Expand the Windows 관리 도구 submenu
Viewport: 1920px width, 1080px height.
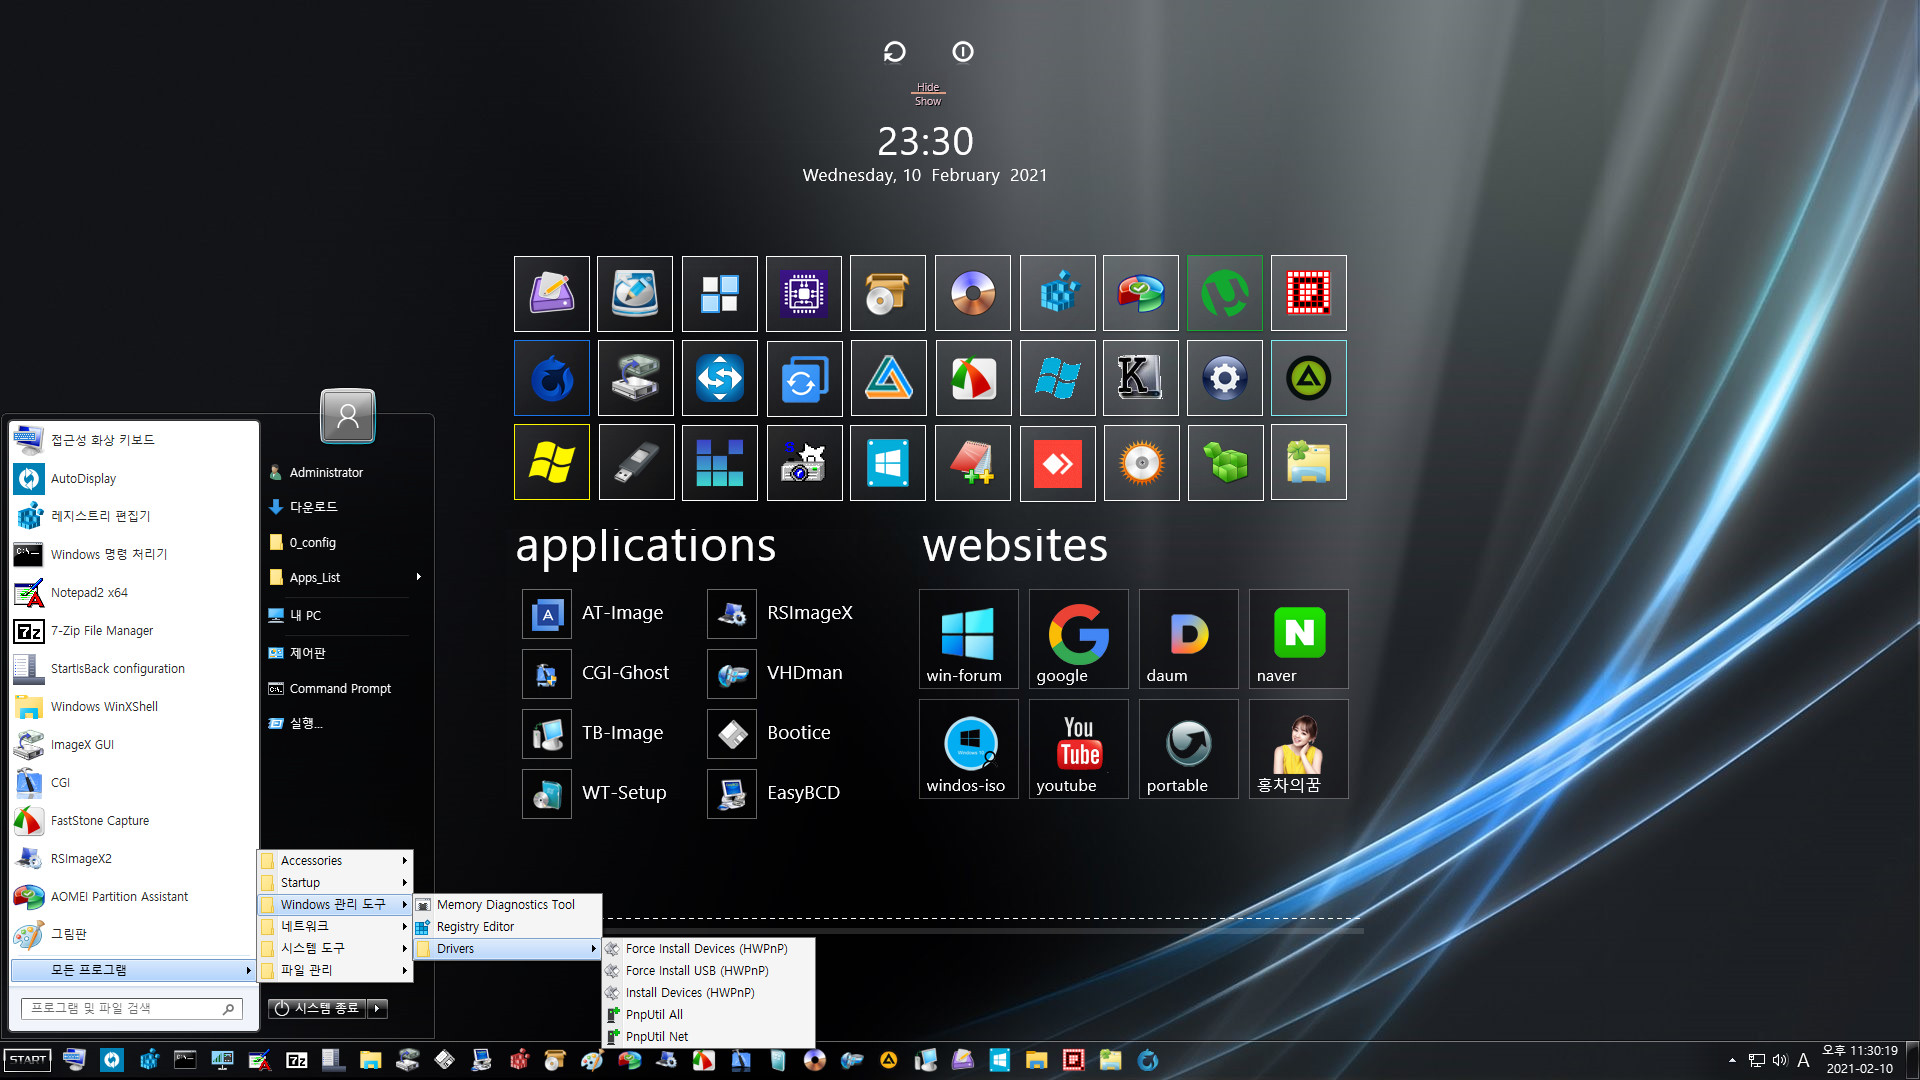coord(335,904)
